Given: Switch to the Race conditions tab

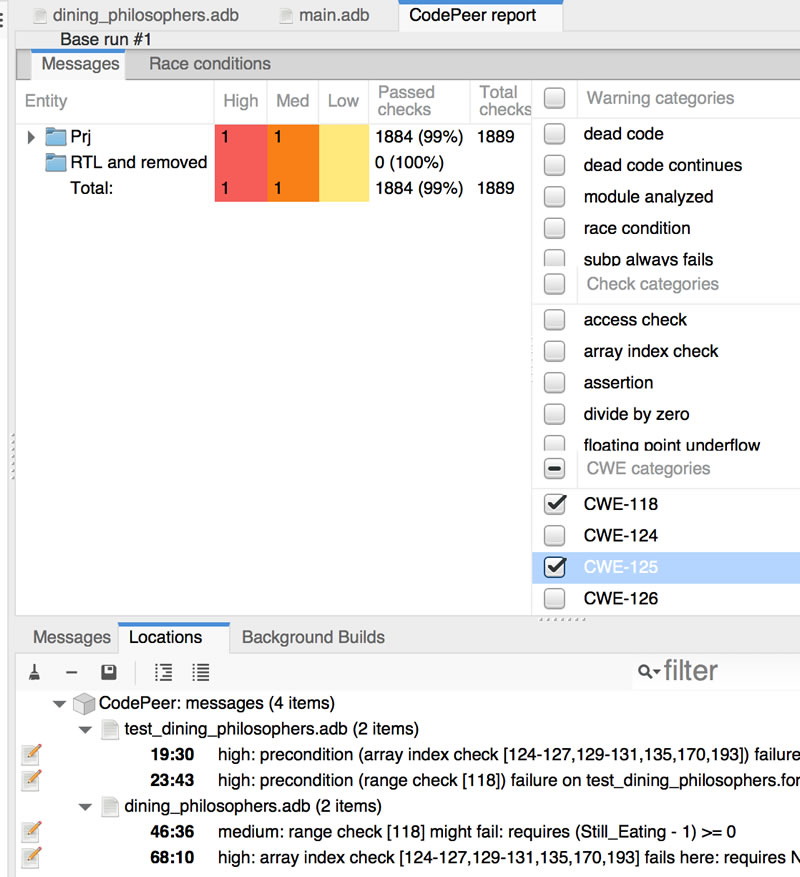Looking at the screenshot, I should [210, 64].
